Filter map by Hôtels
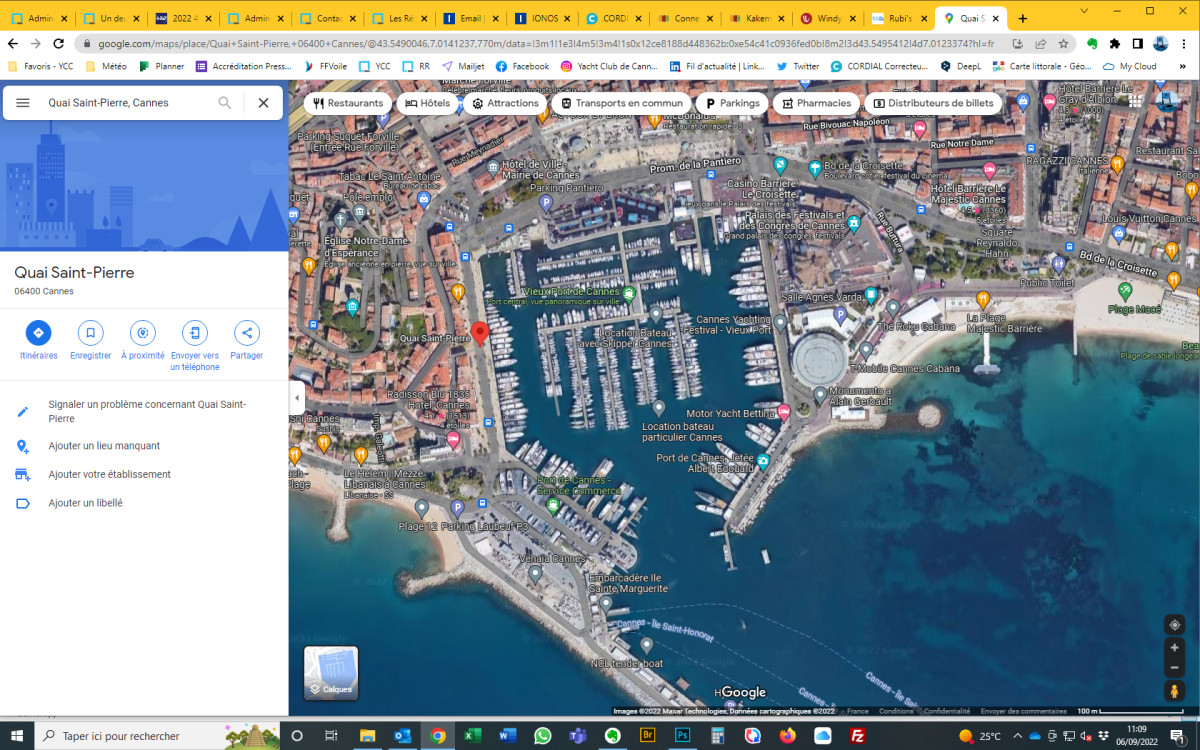1200x750 pixels. tap(427, 103)
